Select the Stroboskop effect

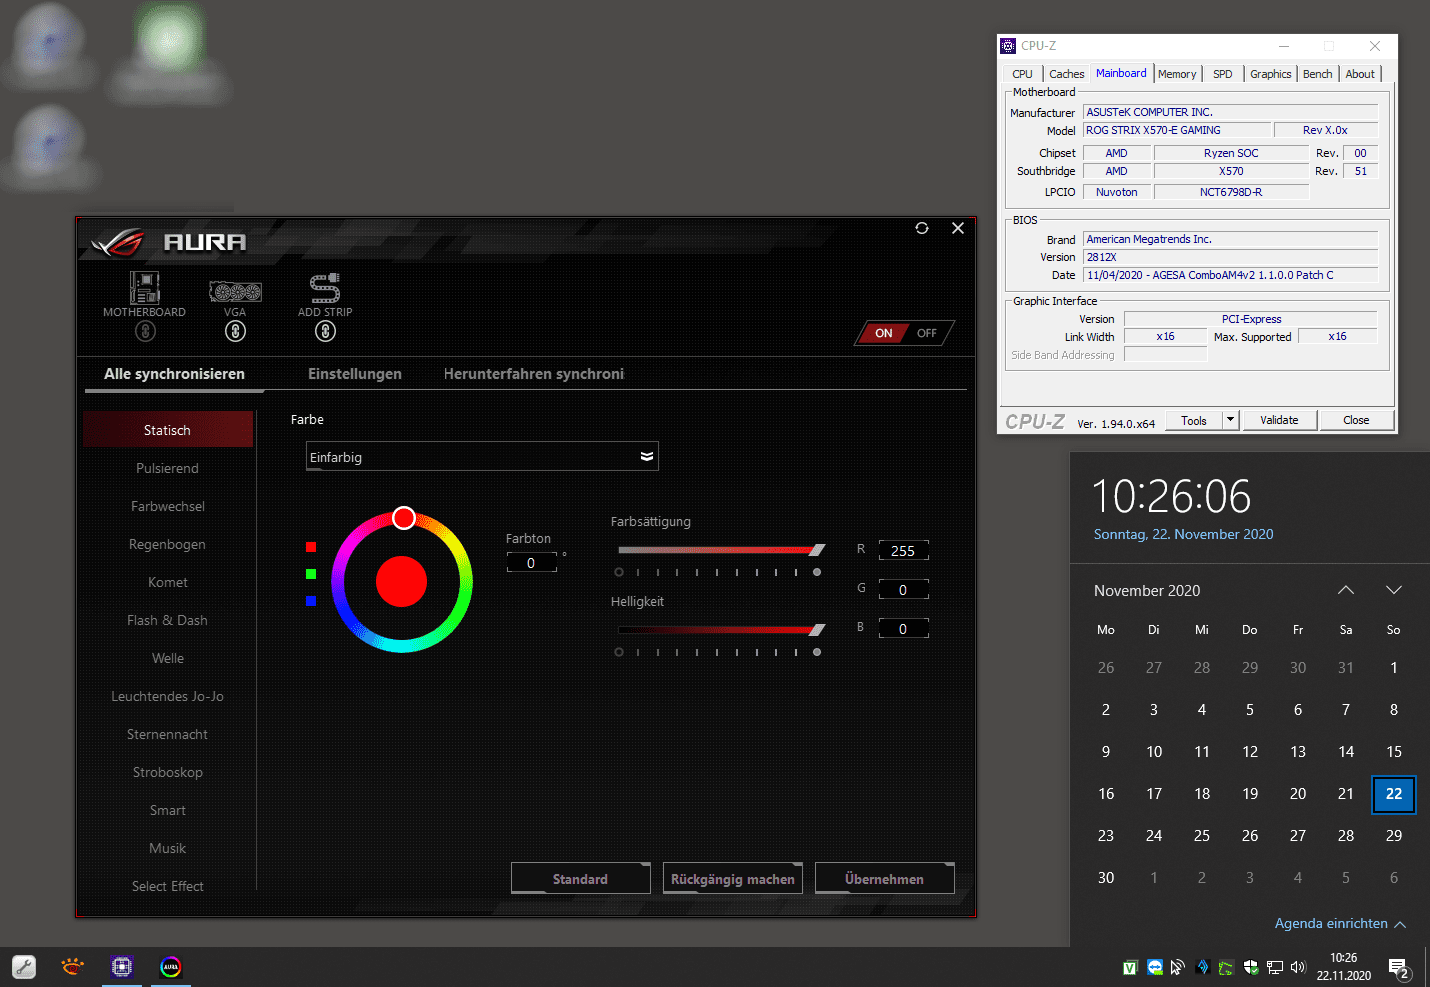pos(168,772)
